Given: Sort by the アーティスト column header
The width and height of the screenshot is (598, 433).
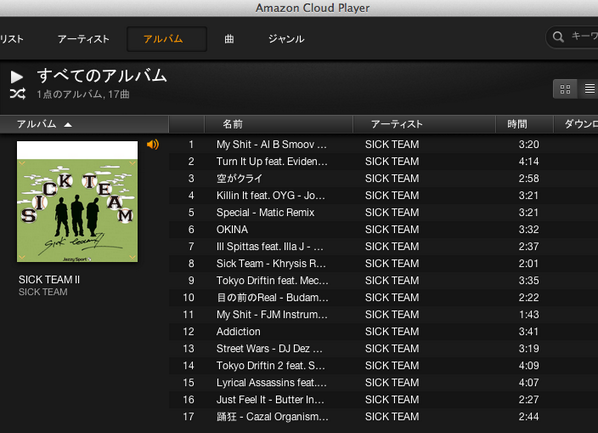Looking at the screenshot, I should (424, 124).
